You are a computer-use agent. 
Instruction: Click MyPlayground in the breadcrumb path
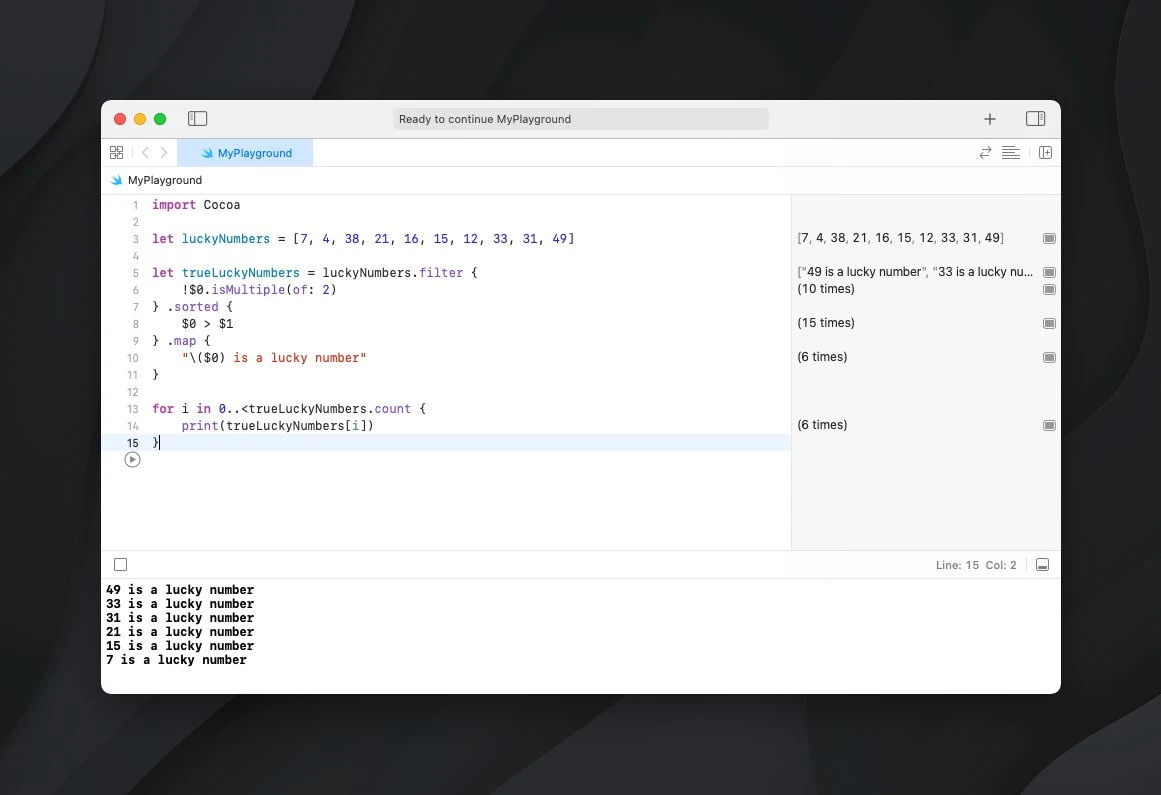pyautogui.click(x=164, y=181)
